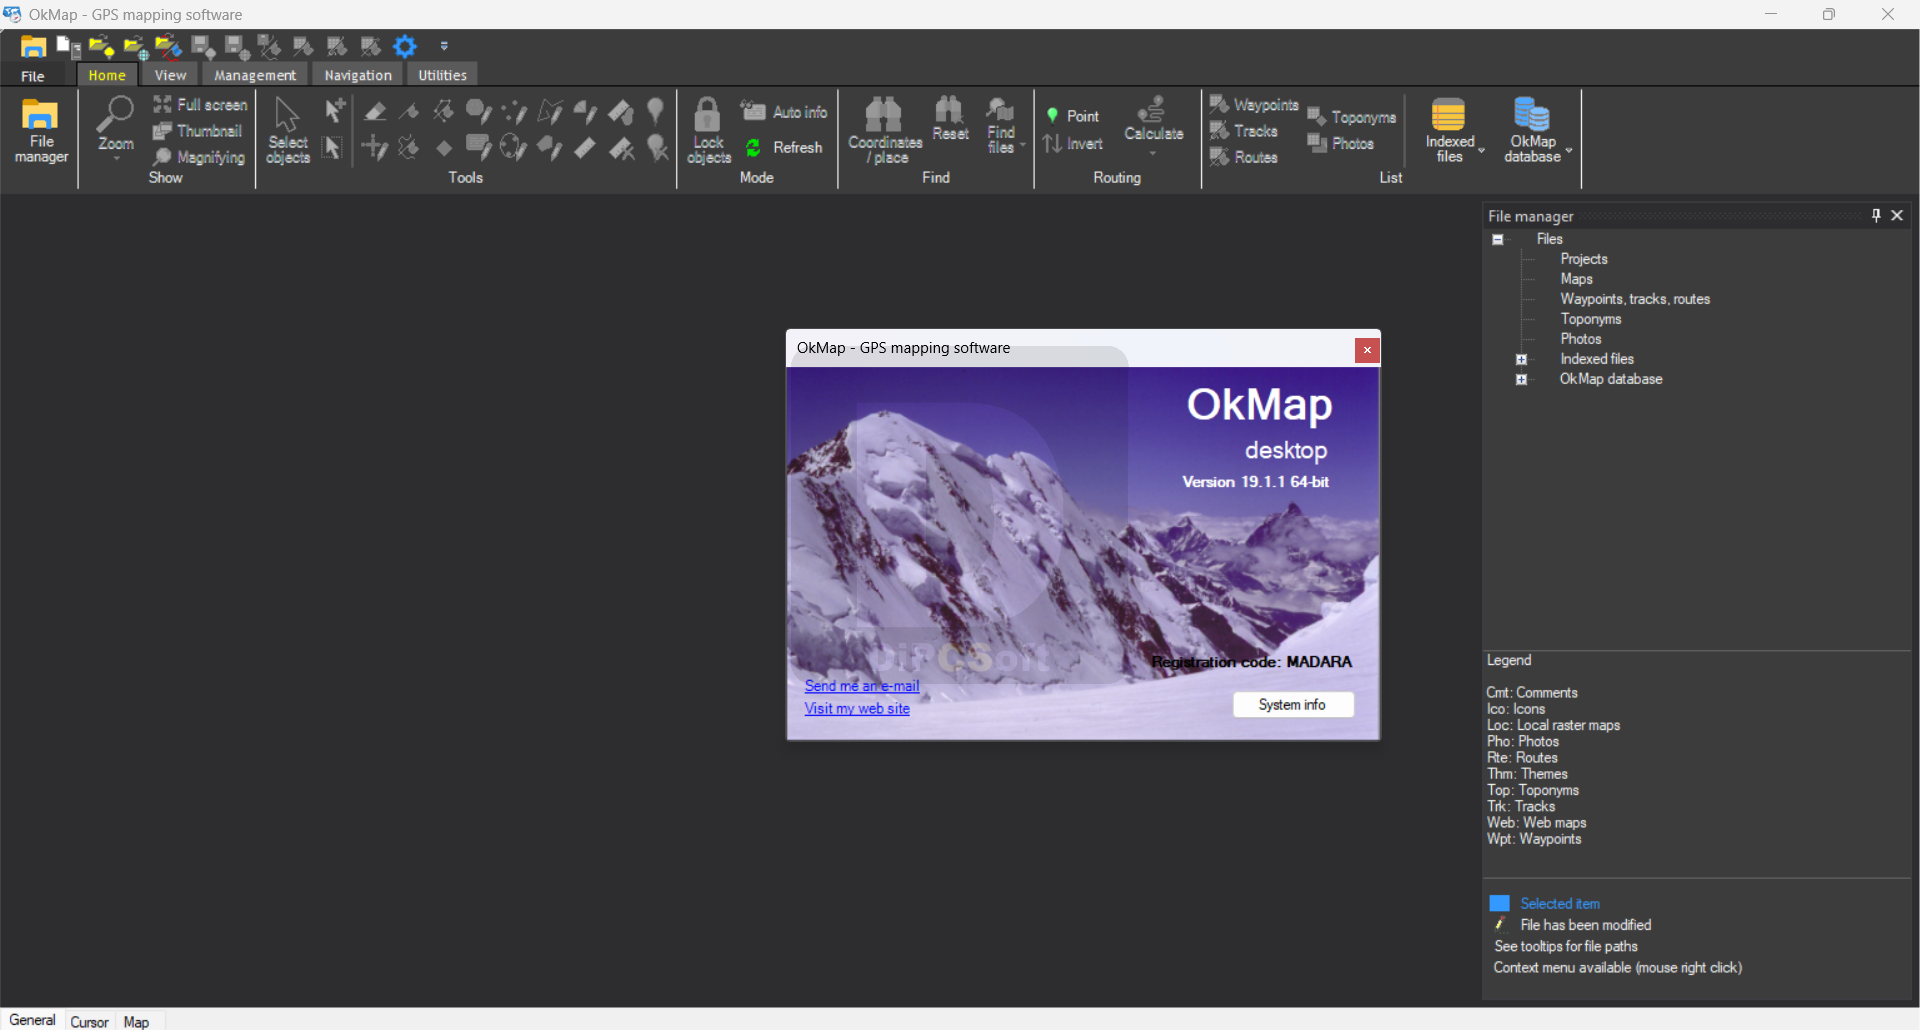Click the Visit my web site link
Screen dimensions: 1920x1030
pos(857,709)
